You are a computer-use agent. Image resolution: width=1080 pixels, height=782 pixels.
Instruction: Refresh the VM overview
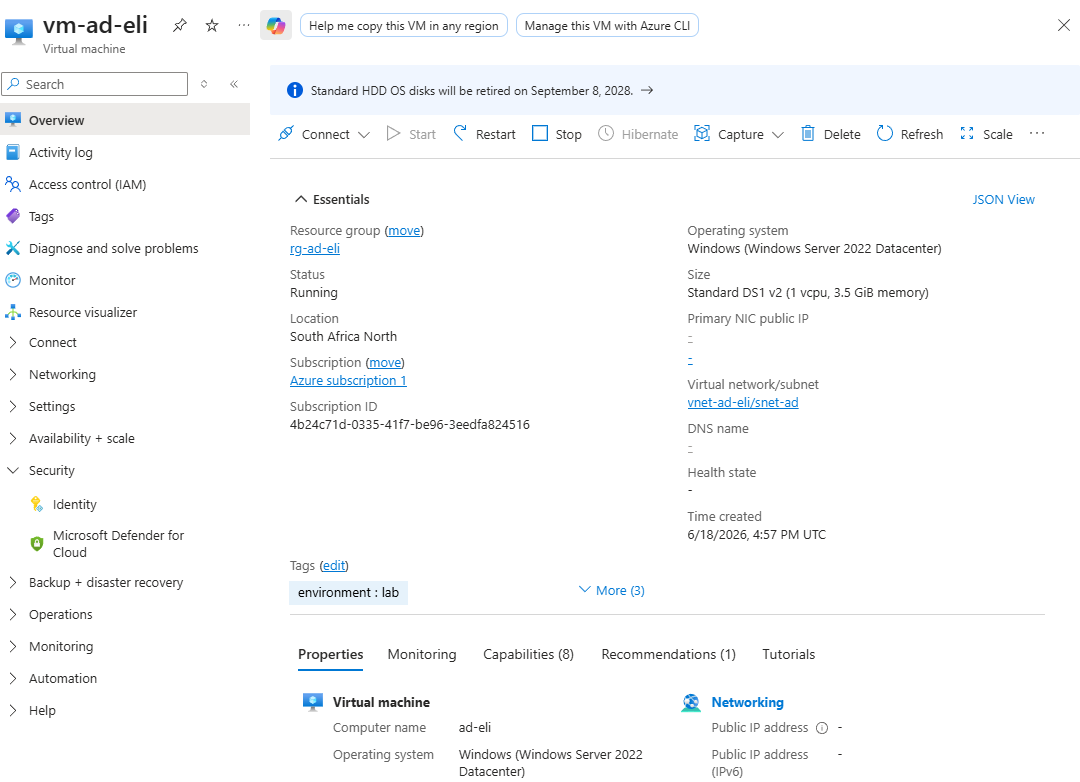click(x=910, y=134)
